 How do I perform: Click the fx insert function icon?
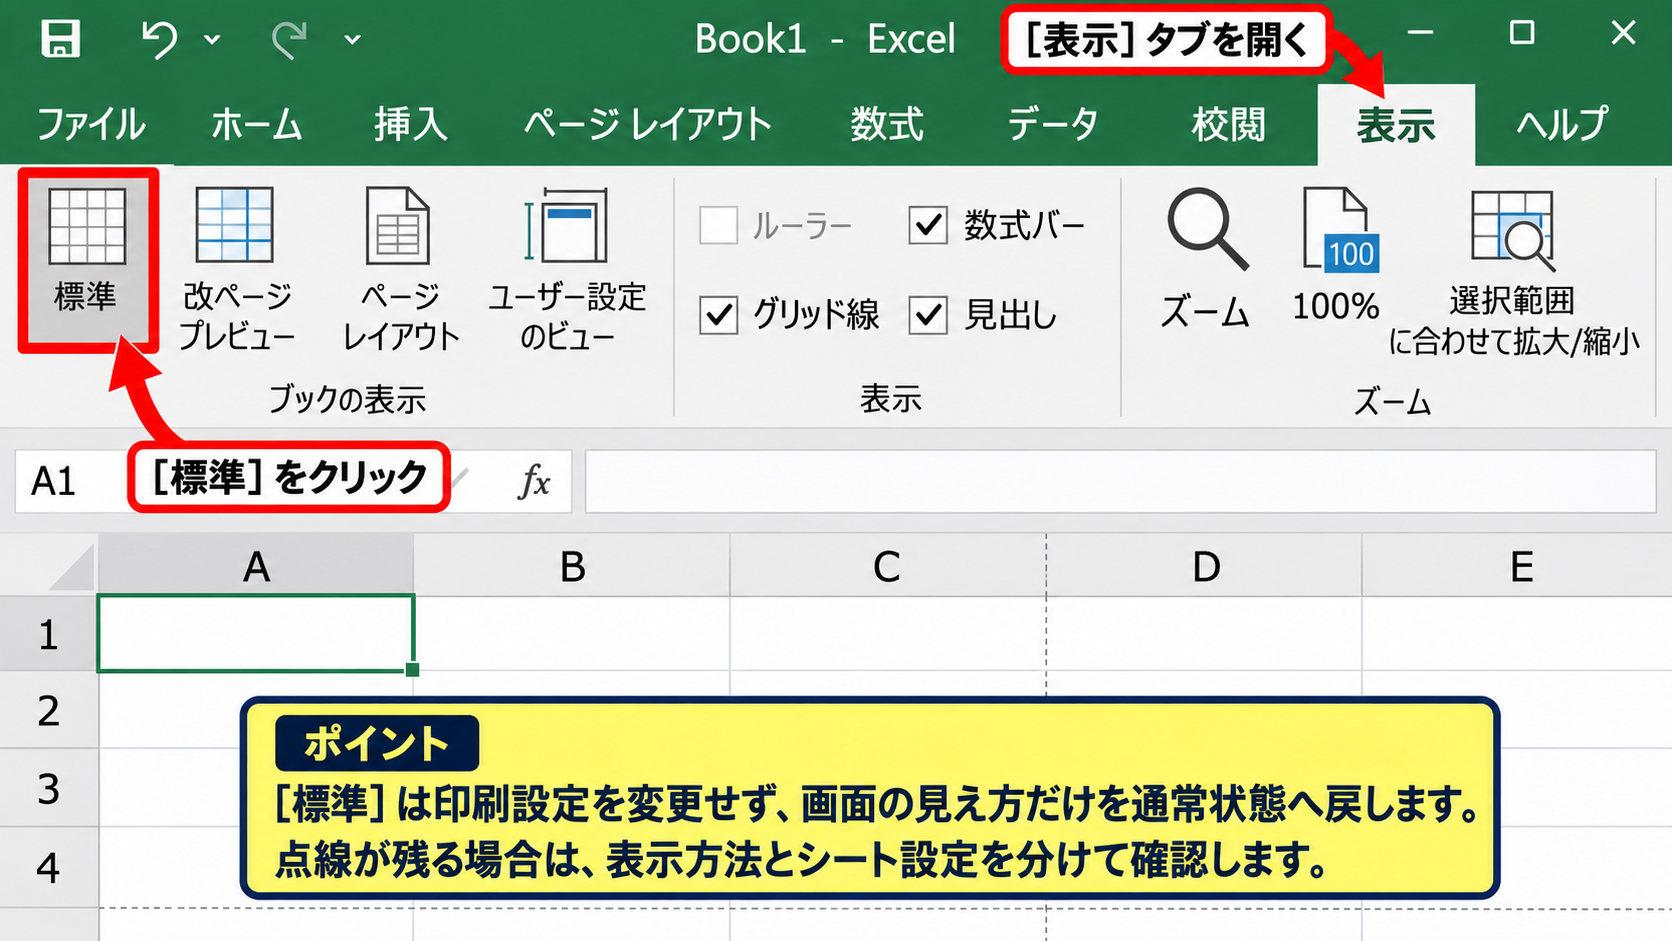pos(535,481)
